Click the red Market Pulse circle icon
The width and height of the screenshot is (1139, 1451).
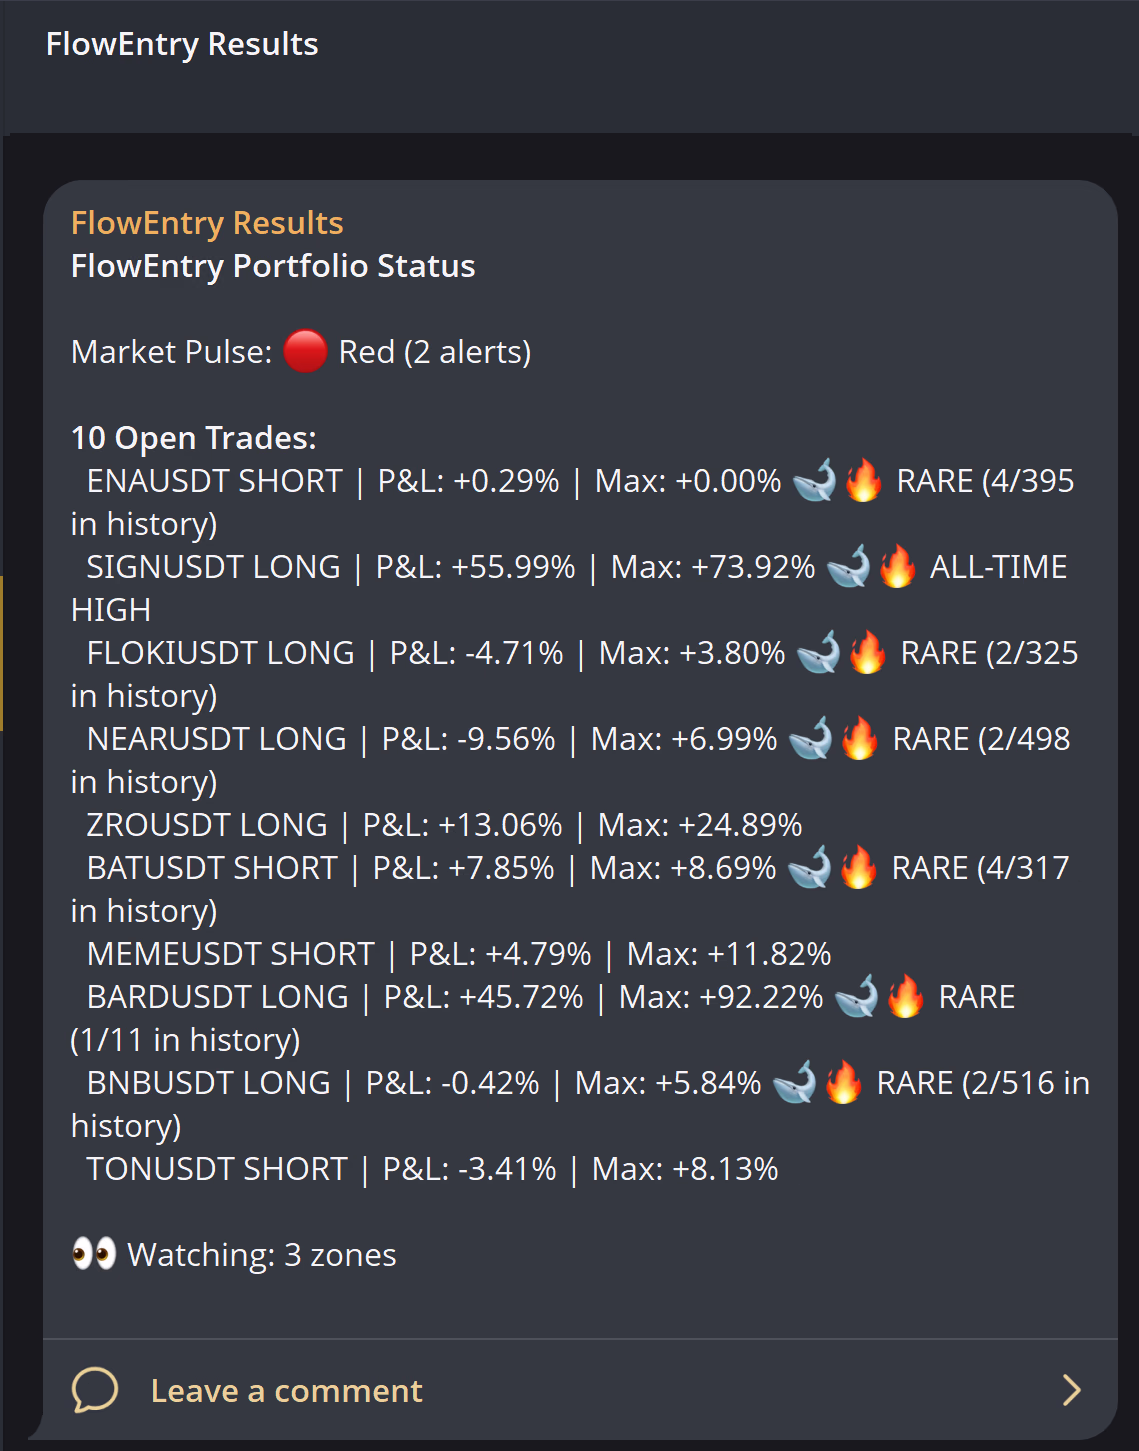point(307,352)
